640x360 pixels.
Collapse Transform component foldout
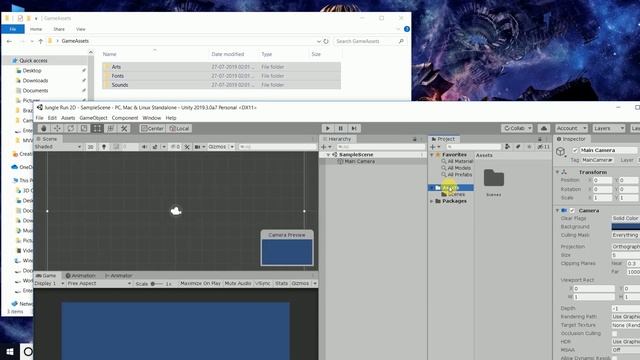click(558, 172)
